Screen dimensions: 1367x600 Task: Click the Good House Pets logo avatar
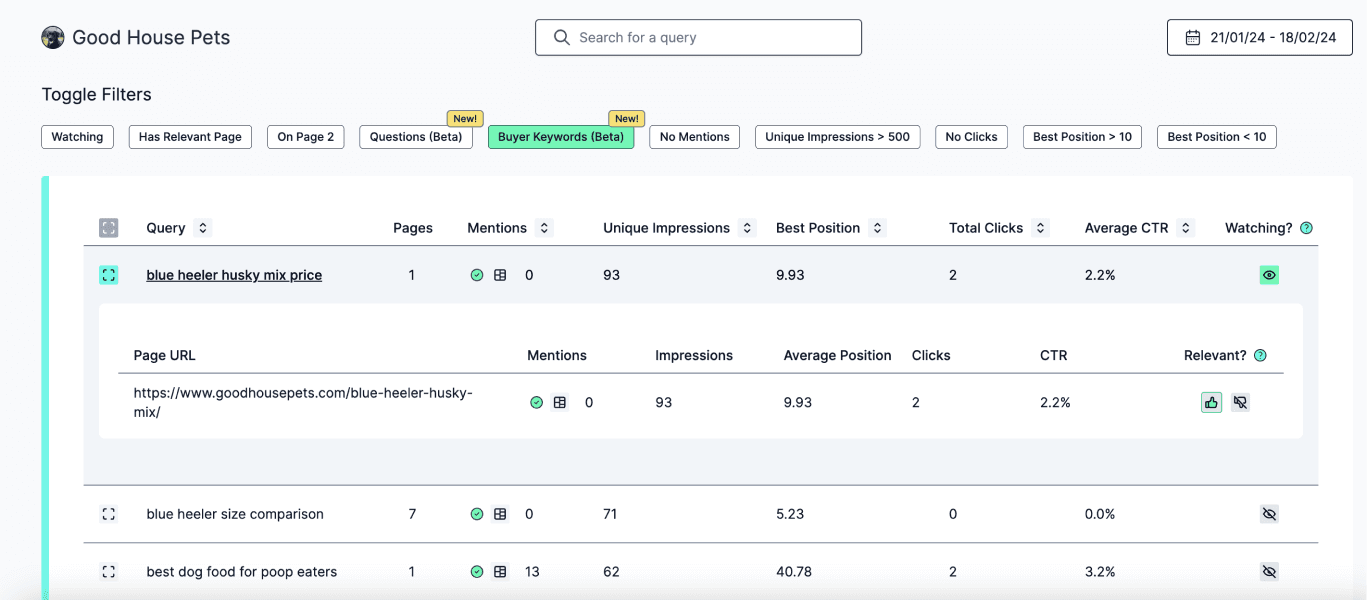coord(53,38)
